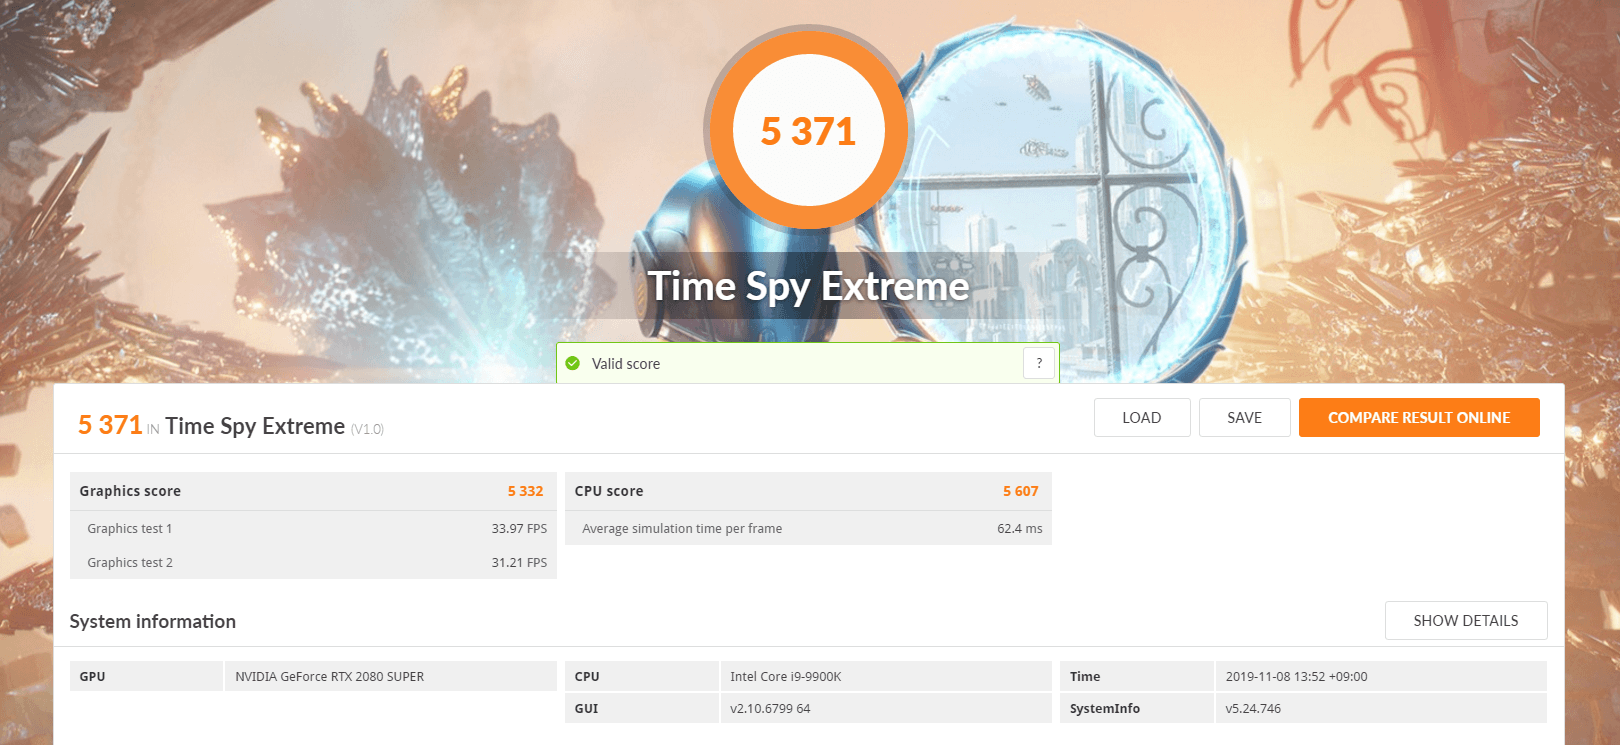This screenshot has width=1620, height=745.
Task: Click the Intel Core i9-9900K value
Action: click(786, 677)
